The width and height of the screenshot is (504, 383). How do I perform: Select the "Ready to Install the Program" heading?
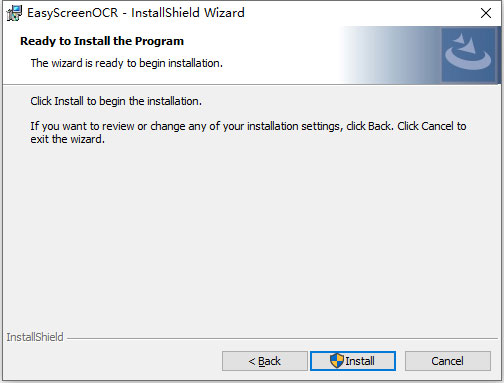[x=102, y=41]
